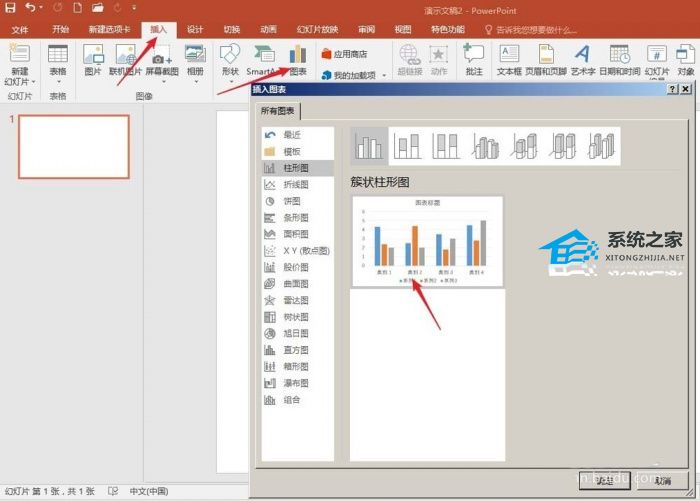Confirm with OK (确定) button

tap(604, 480)
